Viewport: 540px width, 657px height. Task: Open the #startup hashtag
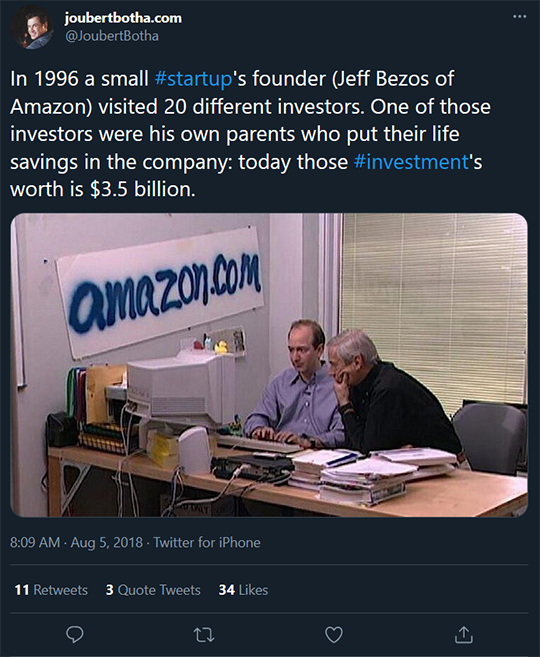point(193,79)
